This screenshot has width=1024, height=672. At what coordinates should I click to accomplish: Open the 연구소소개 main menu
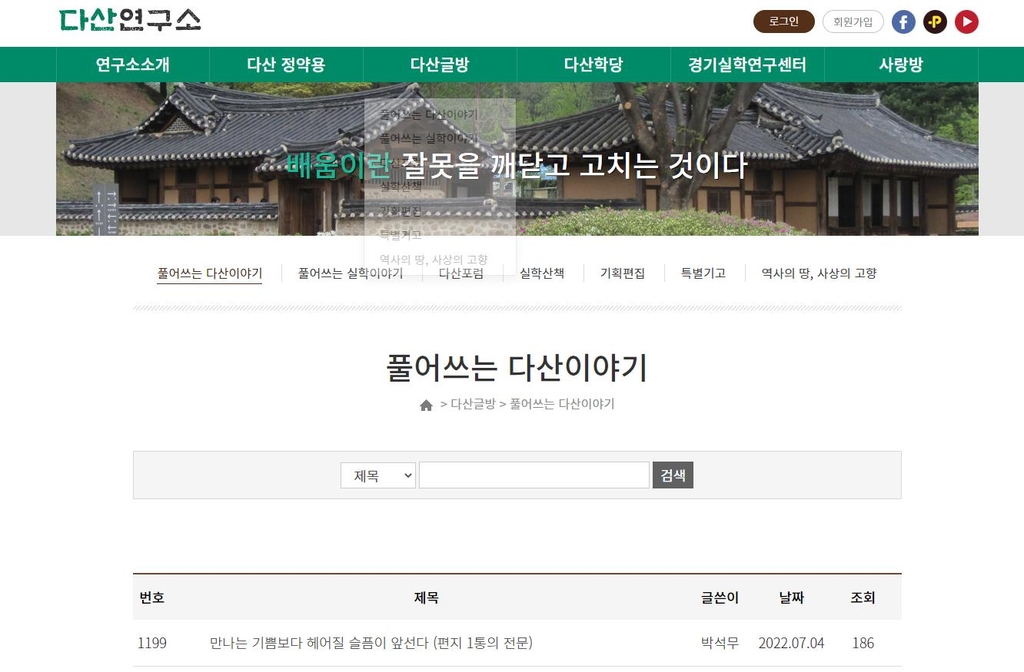(133, 65)
